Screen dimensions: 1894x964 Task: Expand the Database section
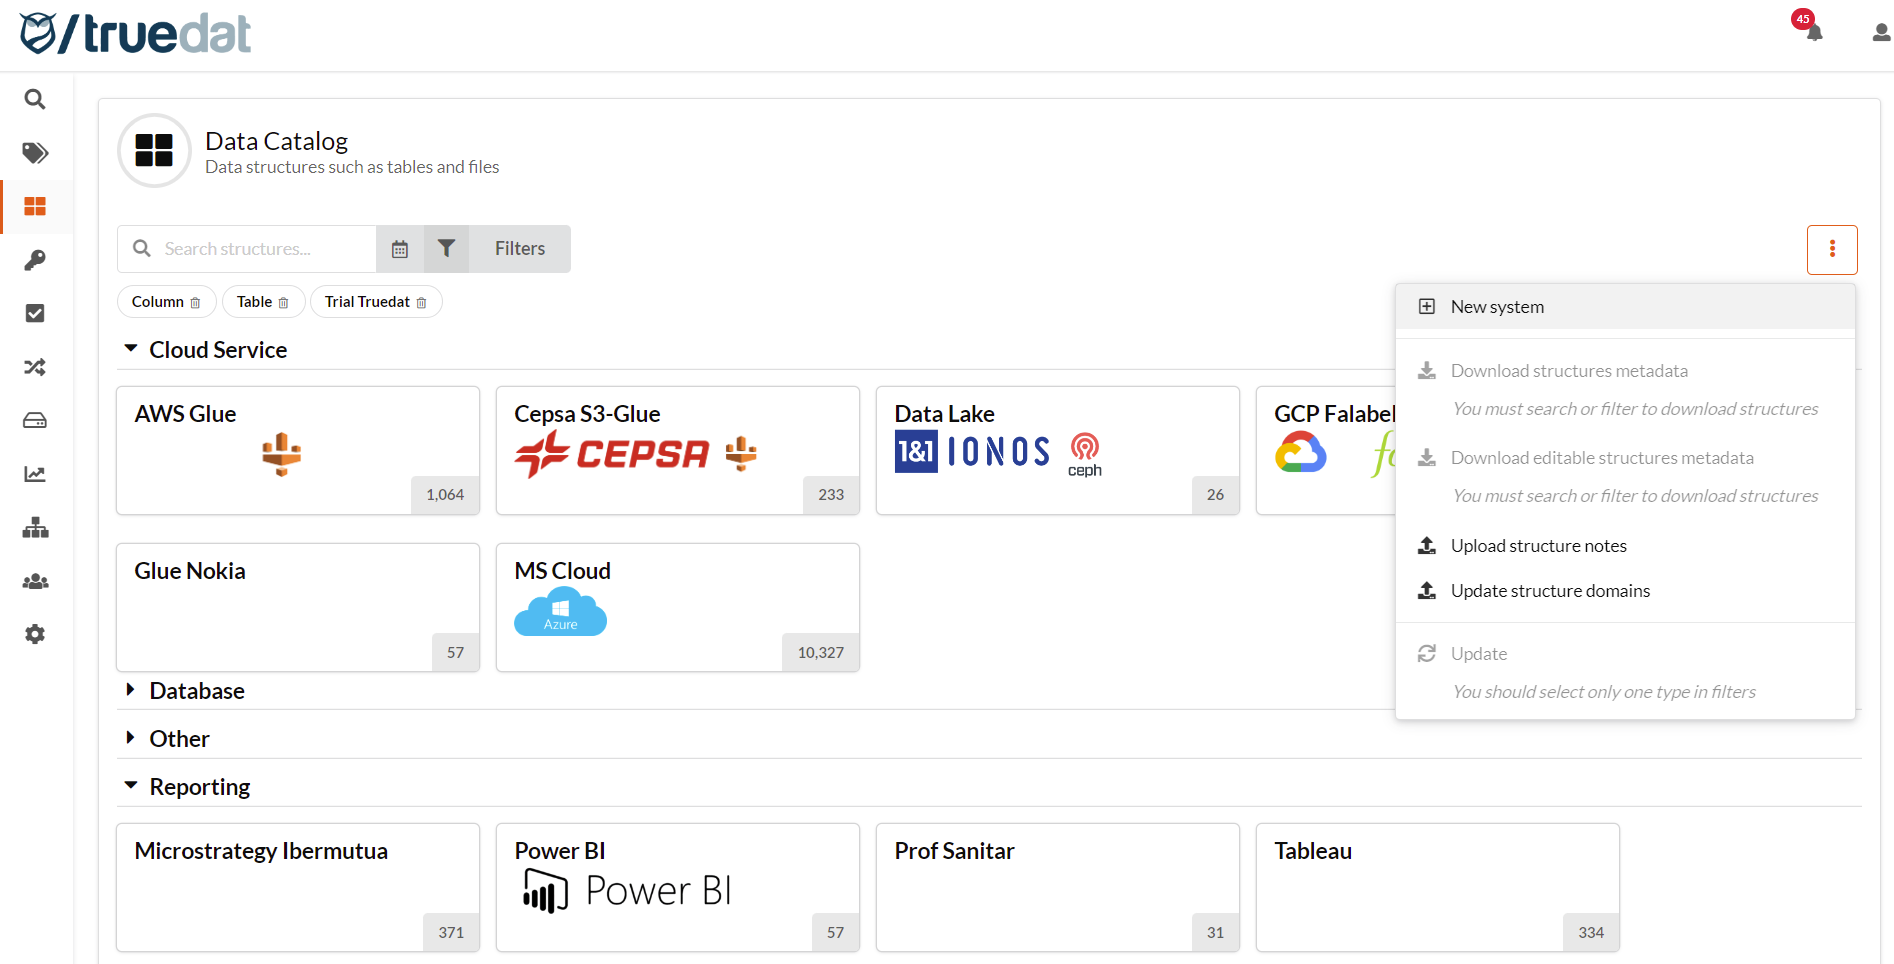click(131, 690)
